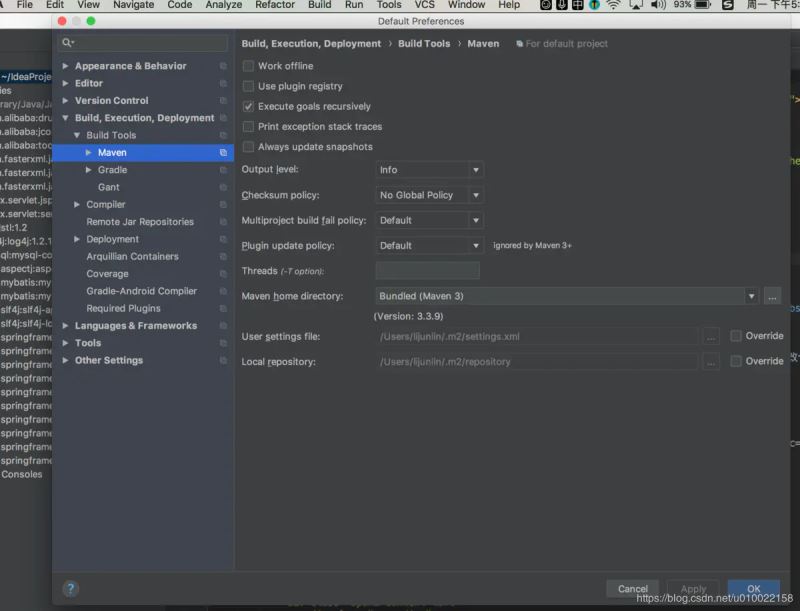Click the OK button
The height and width of the screenshot is (611, 800).
pyautogui.click(x=753, y=589)
